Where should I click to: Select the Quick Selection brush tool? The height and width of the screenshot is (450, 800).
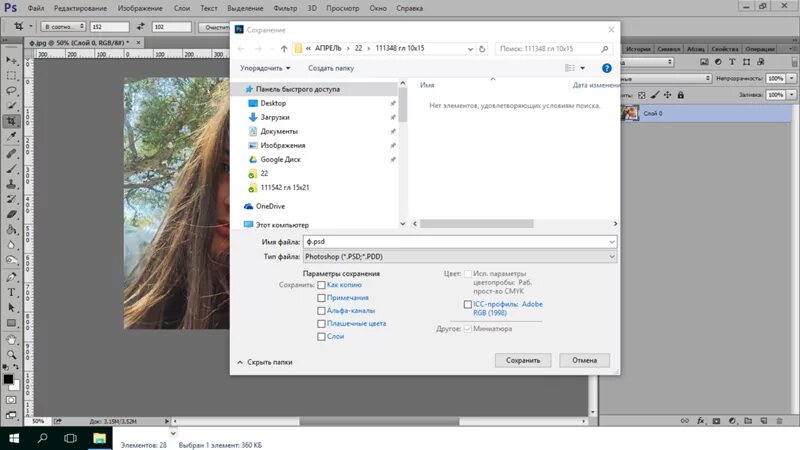click(11, 106)
